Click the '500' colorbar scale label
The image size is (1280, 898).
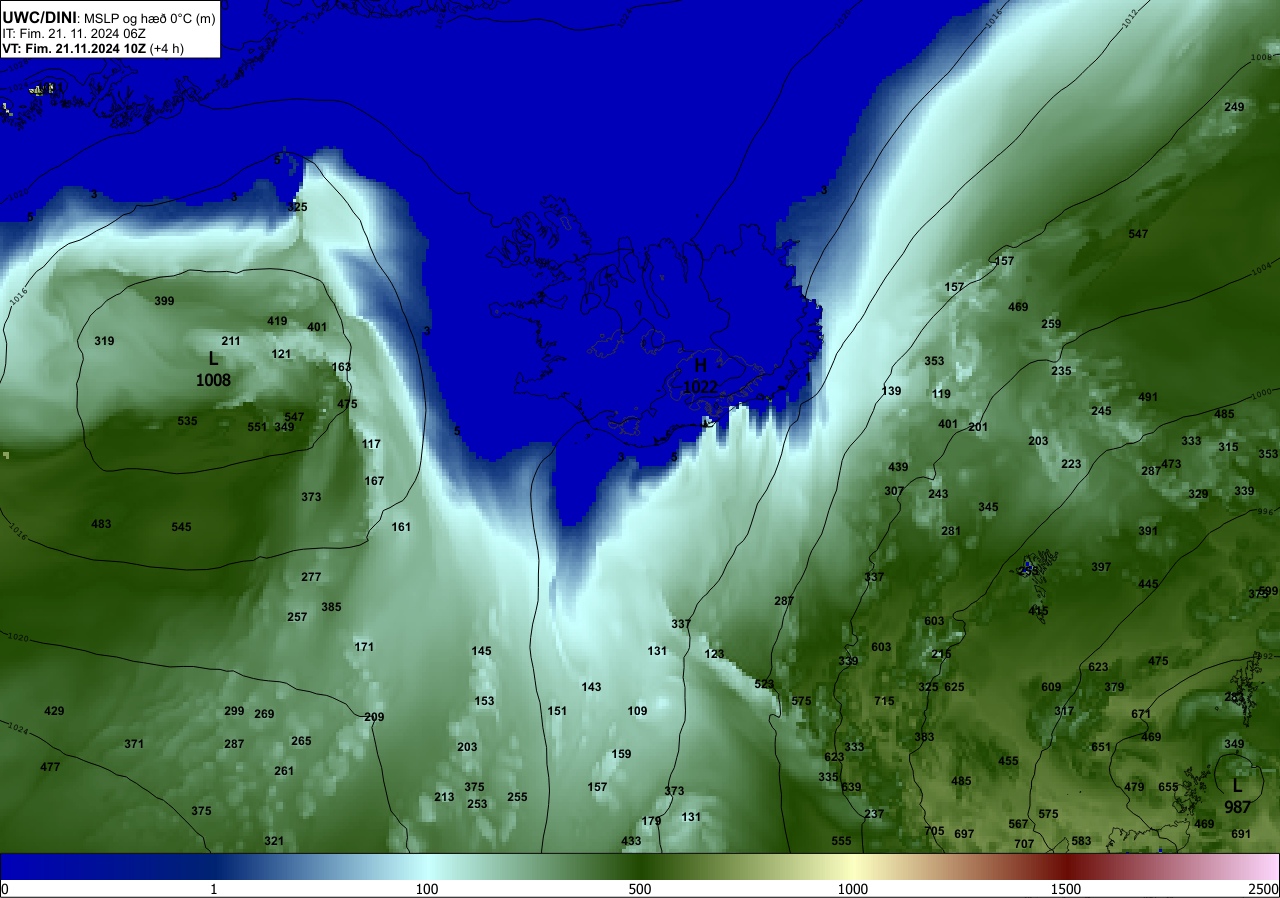[x=640, y=889]
